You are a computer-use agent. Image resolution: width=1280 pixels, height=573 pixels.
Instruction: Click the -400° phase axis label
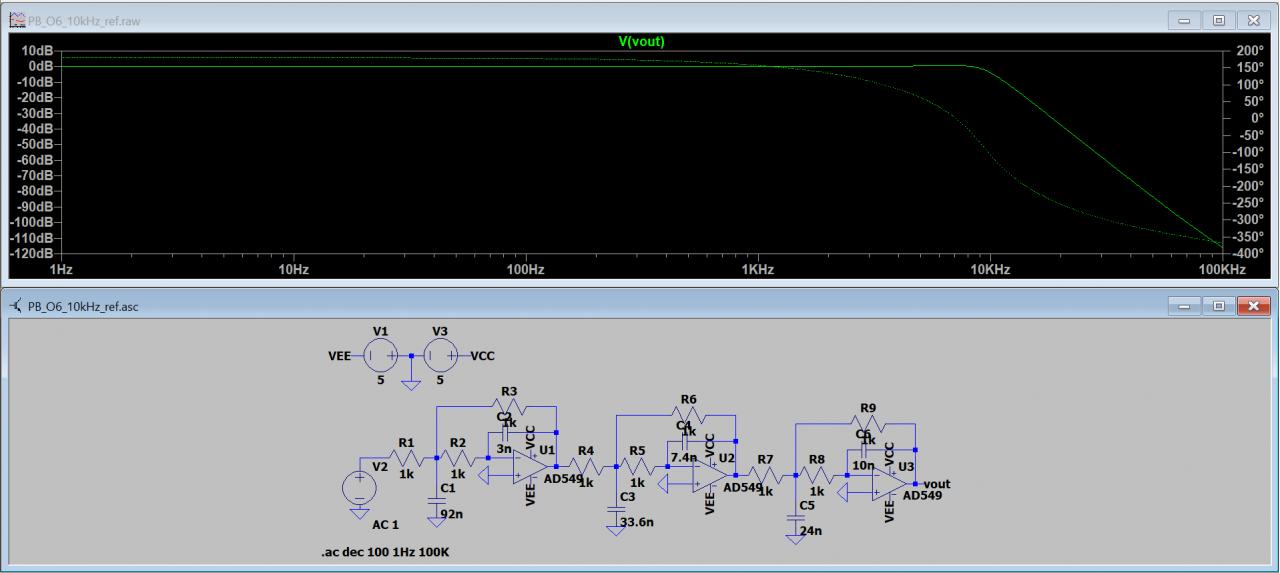1250,254
